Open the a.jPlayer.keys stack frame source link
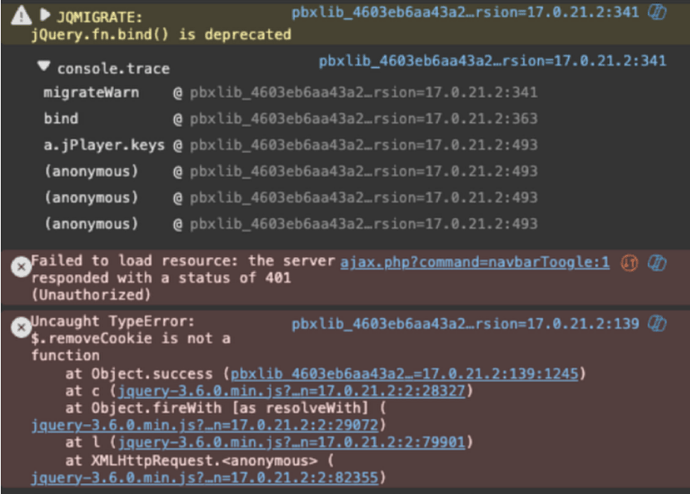 click(x=363, y=145)
